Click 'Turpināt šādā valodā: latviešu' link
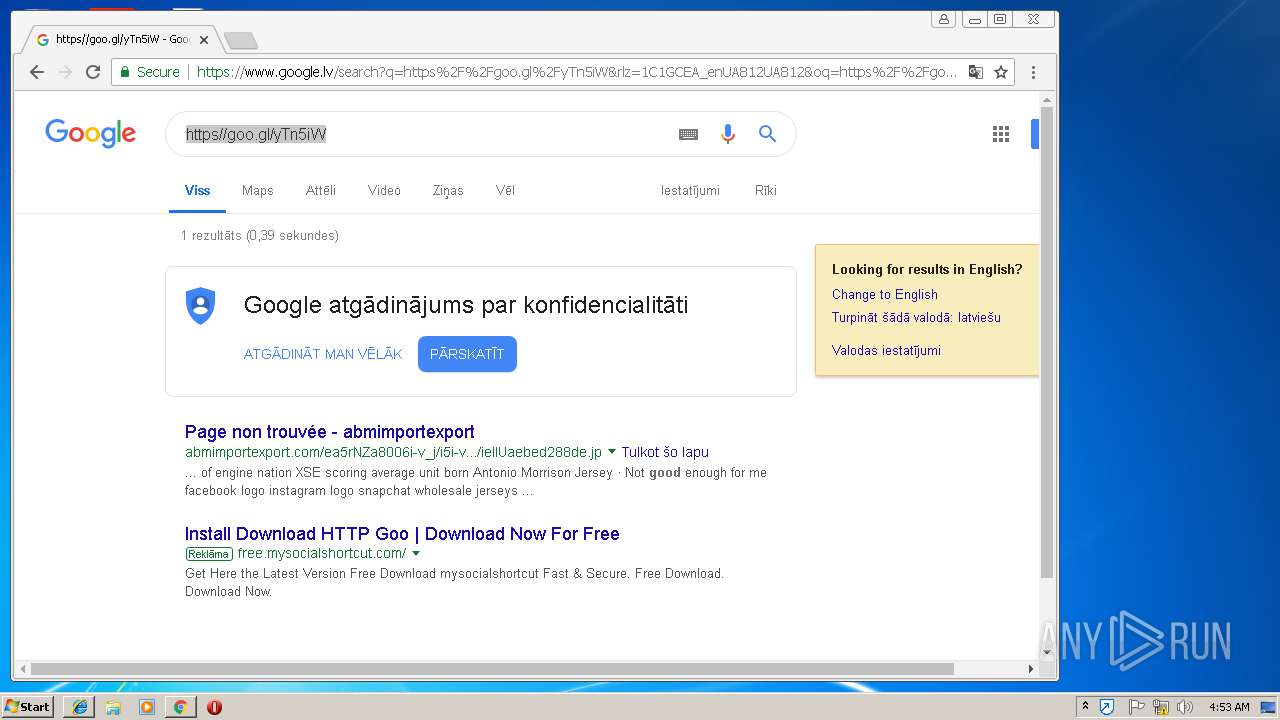This screenshot has width=1280, height=720. pos(916,317)
